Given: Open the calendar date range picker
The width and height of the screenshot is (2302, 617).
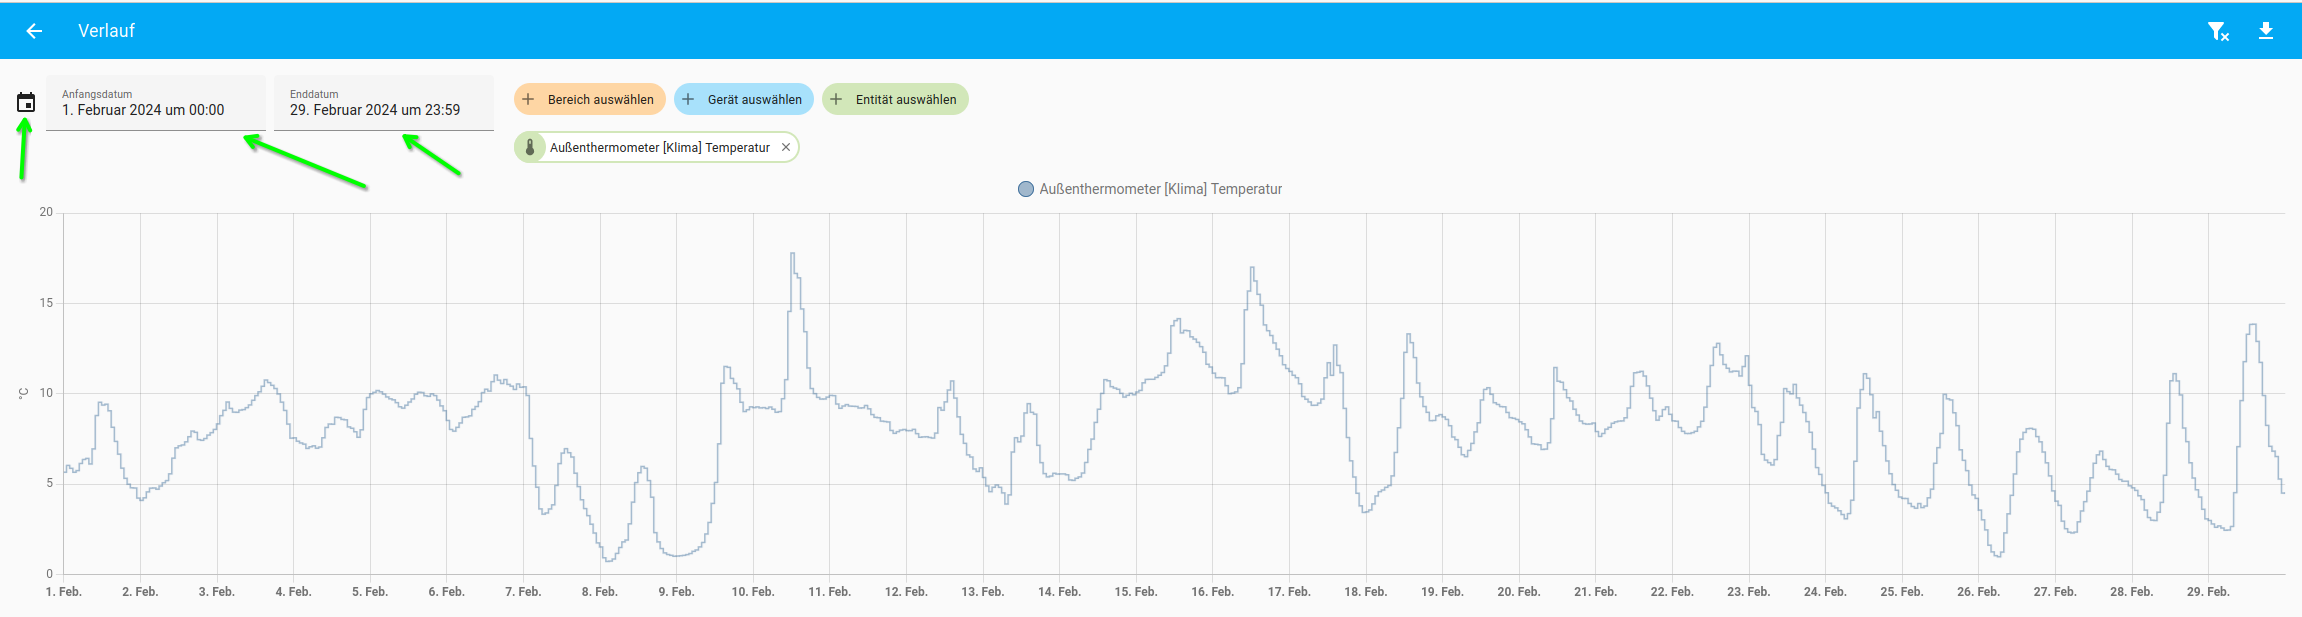Looking at the screenshot, I should pos(26,102).
